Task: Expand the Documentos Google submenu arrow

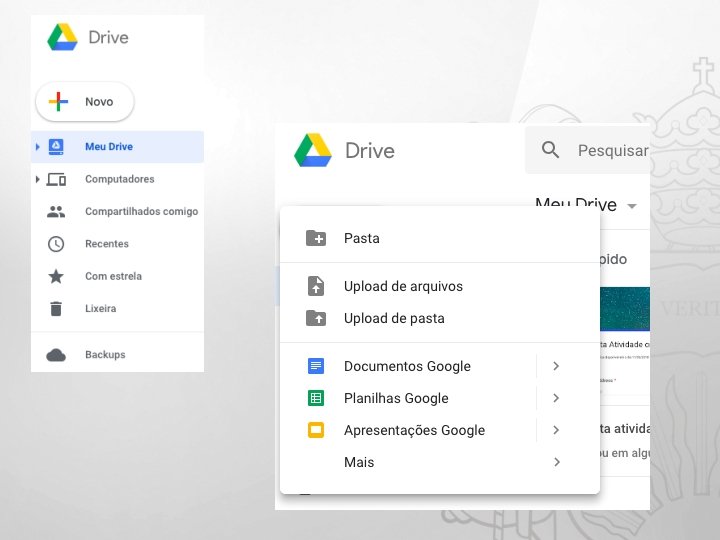Action: coord(556,366)
